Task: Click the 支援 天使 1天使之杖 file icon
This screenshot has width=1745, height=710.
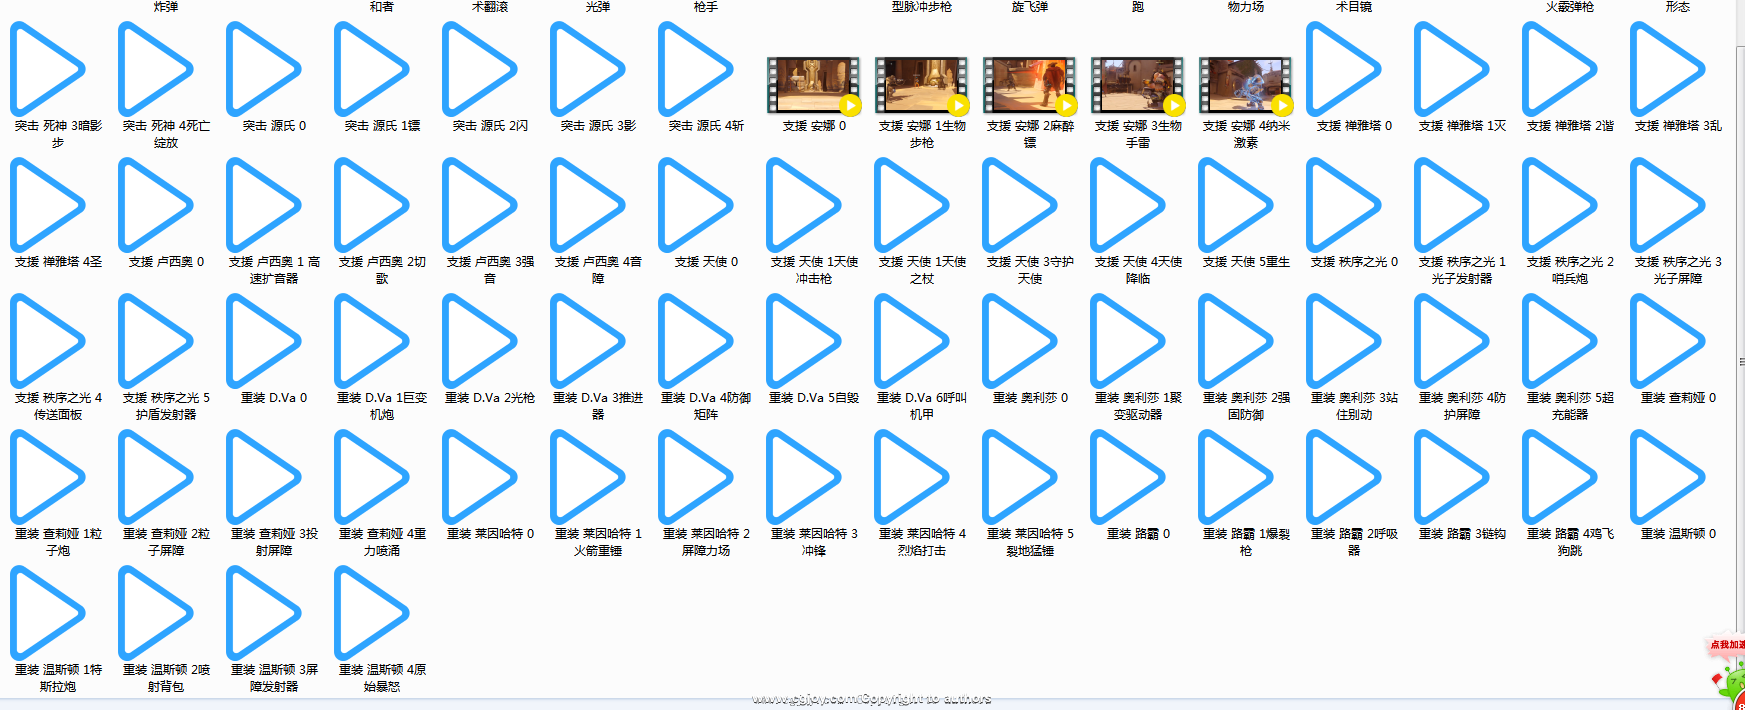Action: pos(912,205)
